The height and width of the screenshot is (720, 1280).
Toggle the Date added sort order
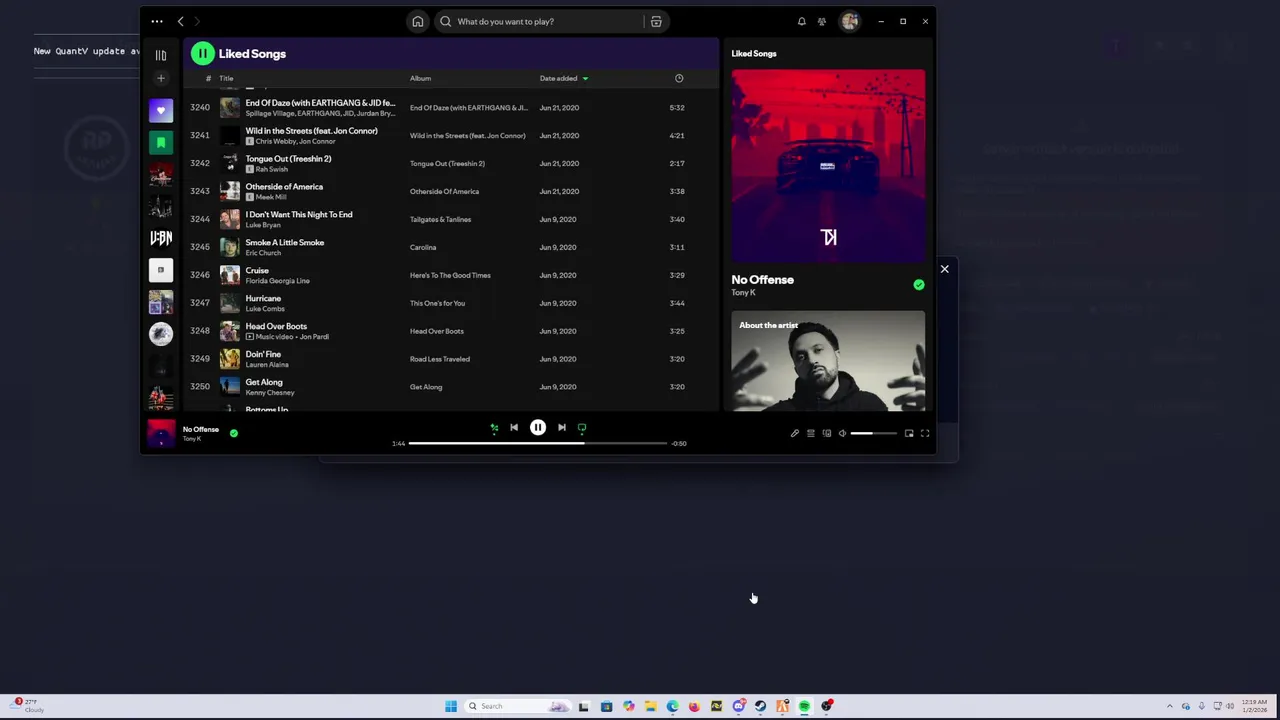(x=564, y=78)
